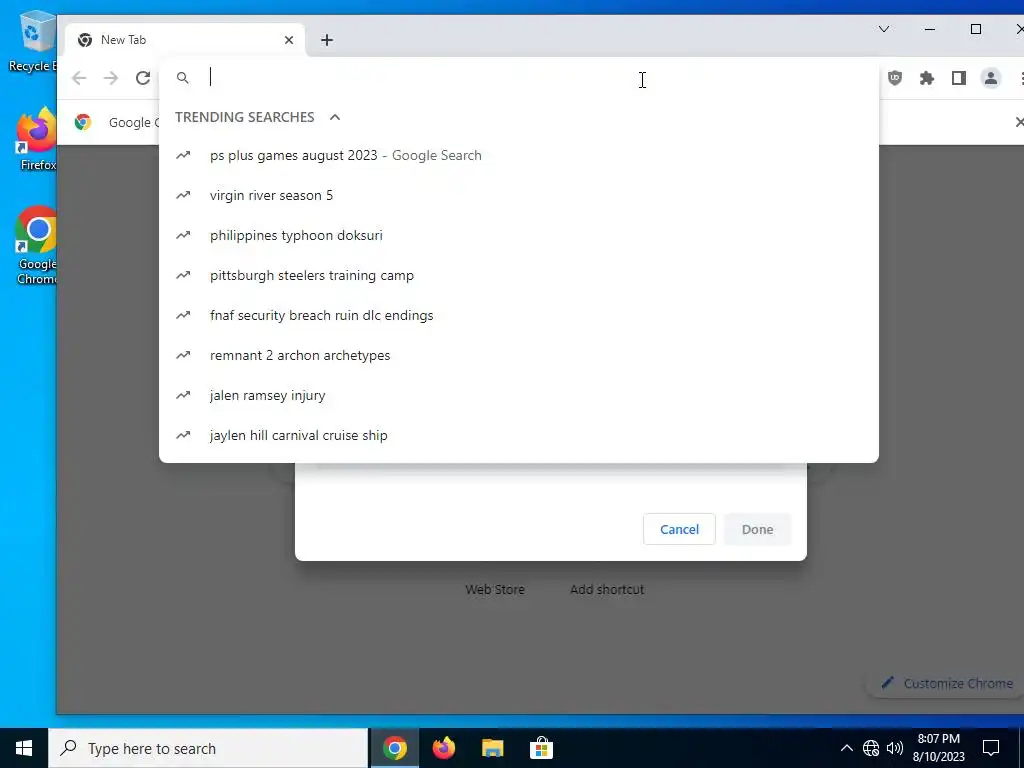Open the Windows Start menu
The width and height of the screenshot is (1024, 768).
[x=24, y=748]
